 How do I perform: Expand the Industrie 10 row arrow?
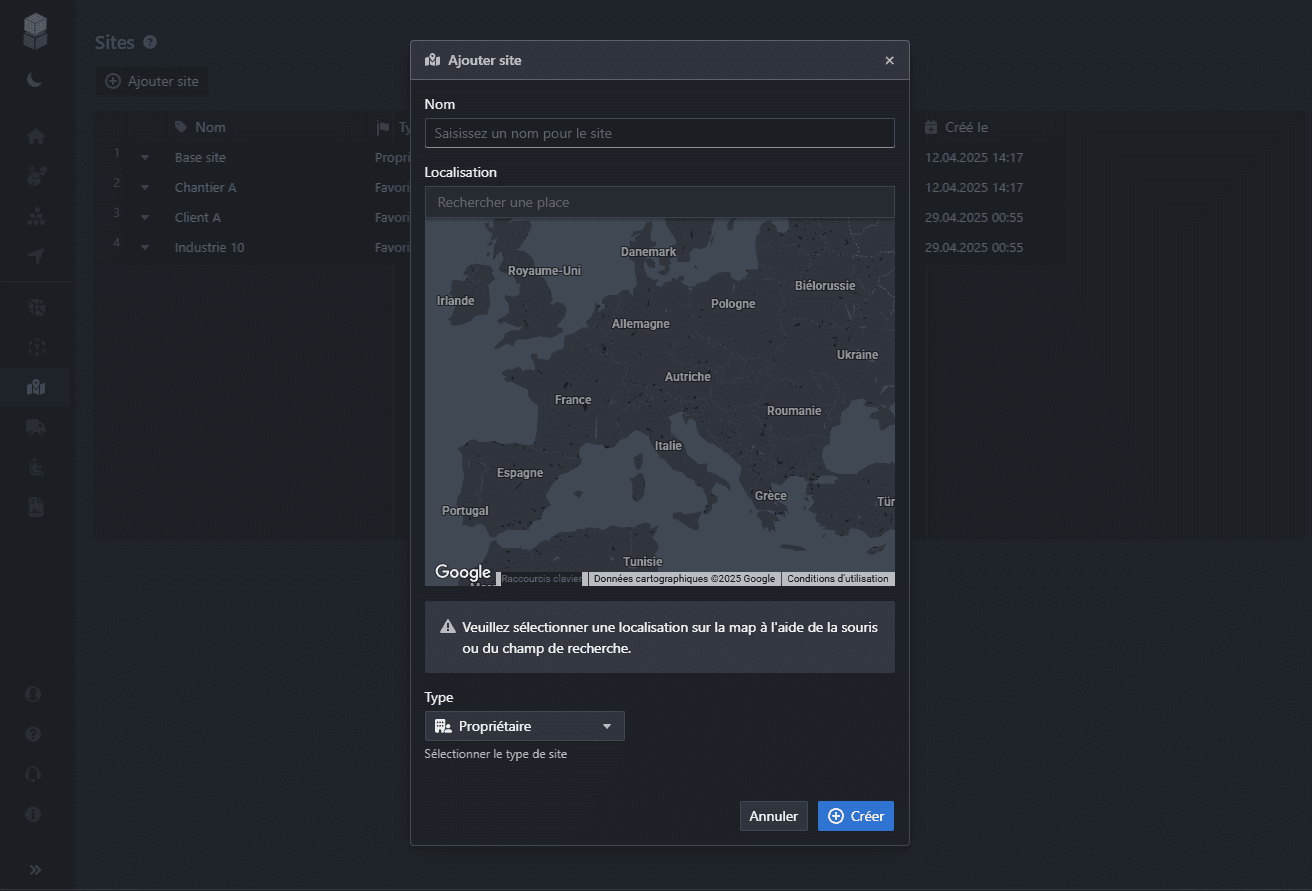point(145,248)
